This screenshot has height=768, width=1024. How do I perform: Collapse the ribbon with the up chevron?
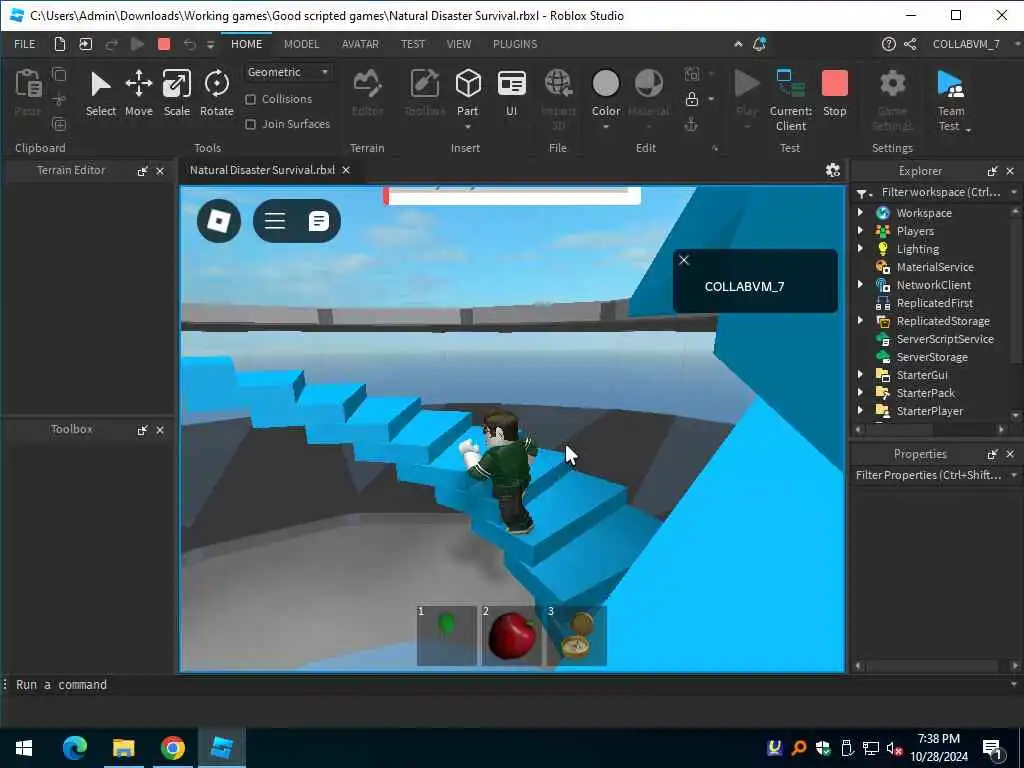(738, 44)
